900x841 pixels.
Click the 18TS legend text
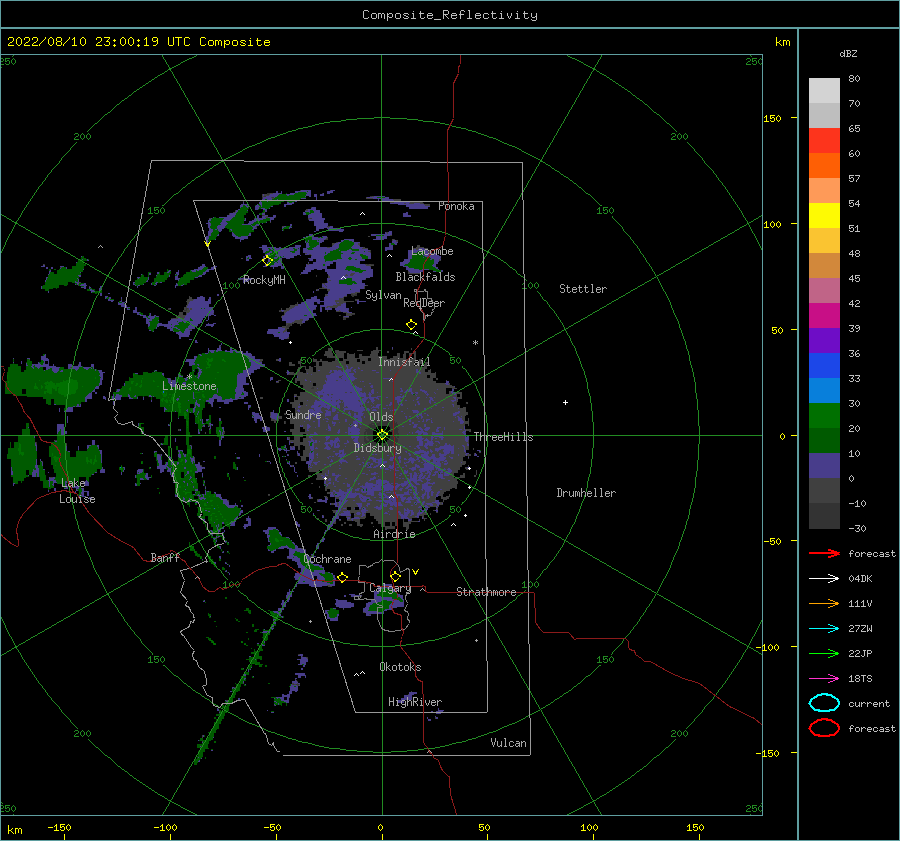tap(860, 679)
